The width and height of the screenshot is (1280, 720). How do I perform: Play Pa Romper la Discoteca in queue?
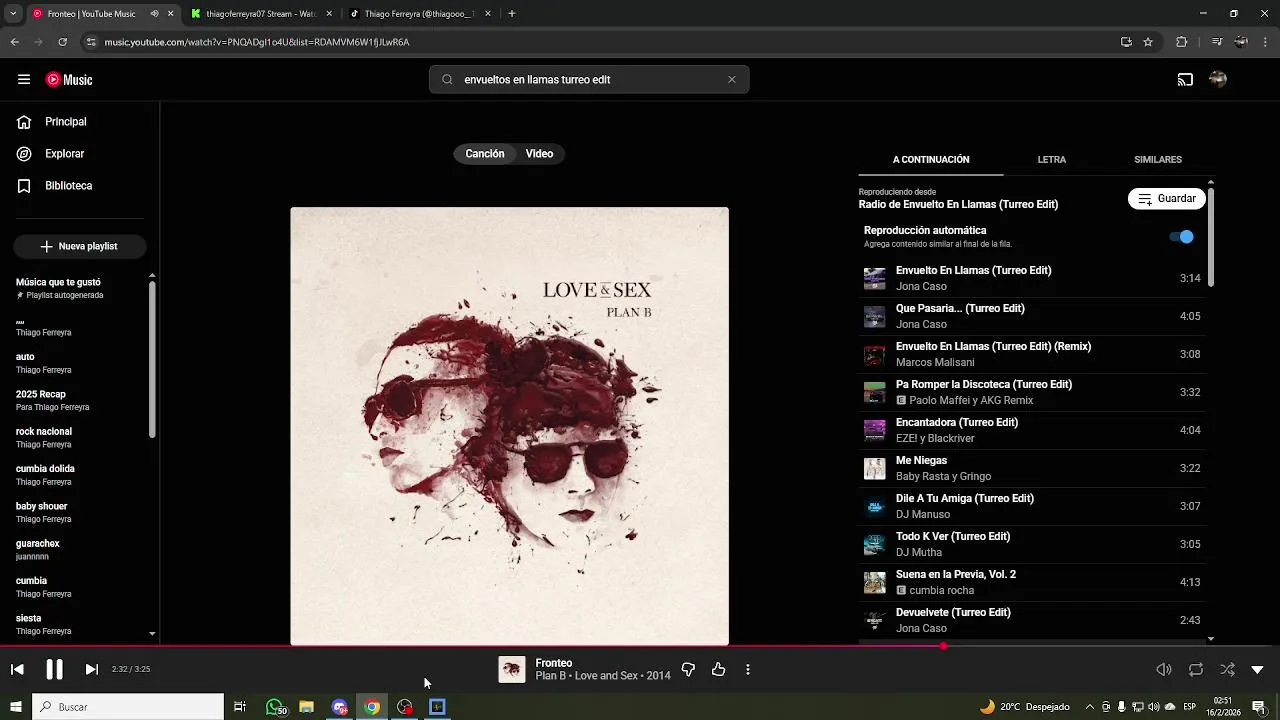coord(1032,392)
